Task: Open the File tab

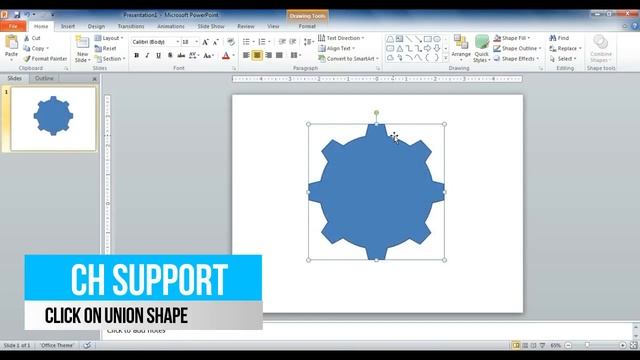Action: pos(13,26)
